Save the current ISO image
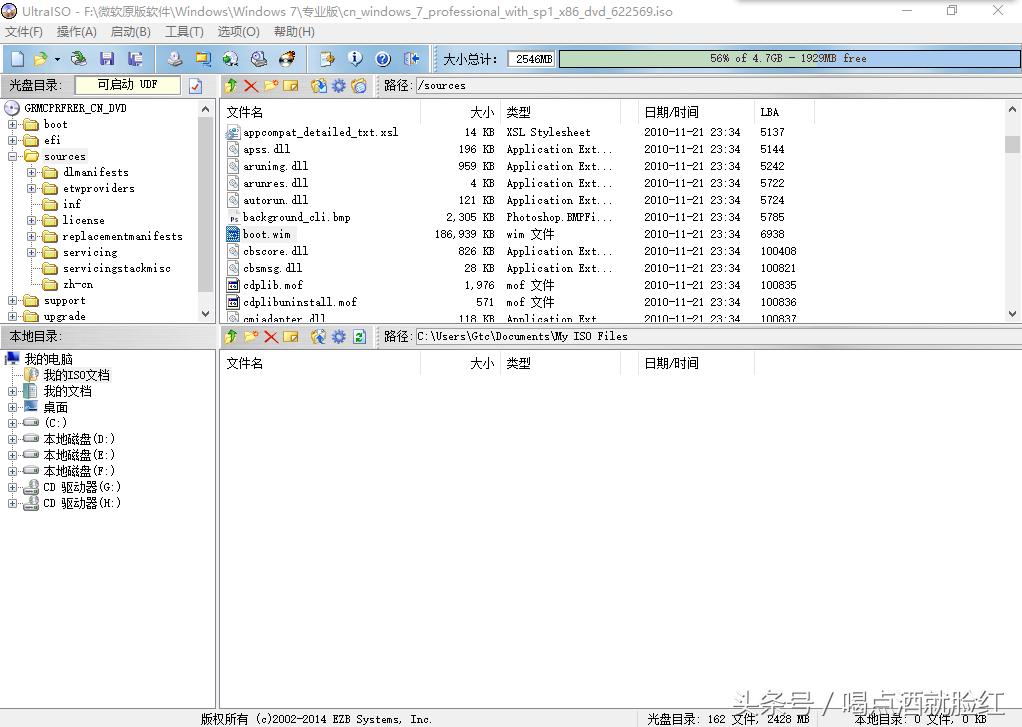1022x727 pixels. [106, 58]
